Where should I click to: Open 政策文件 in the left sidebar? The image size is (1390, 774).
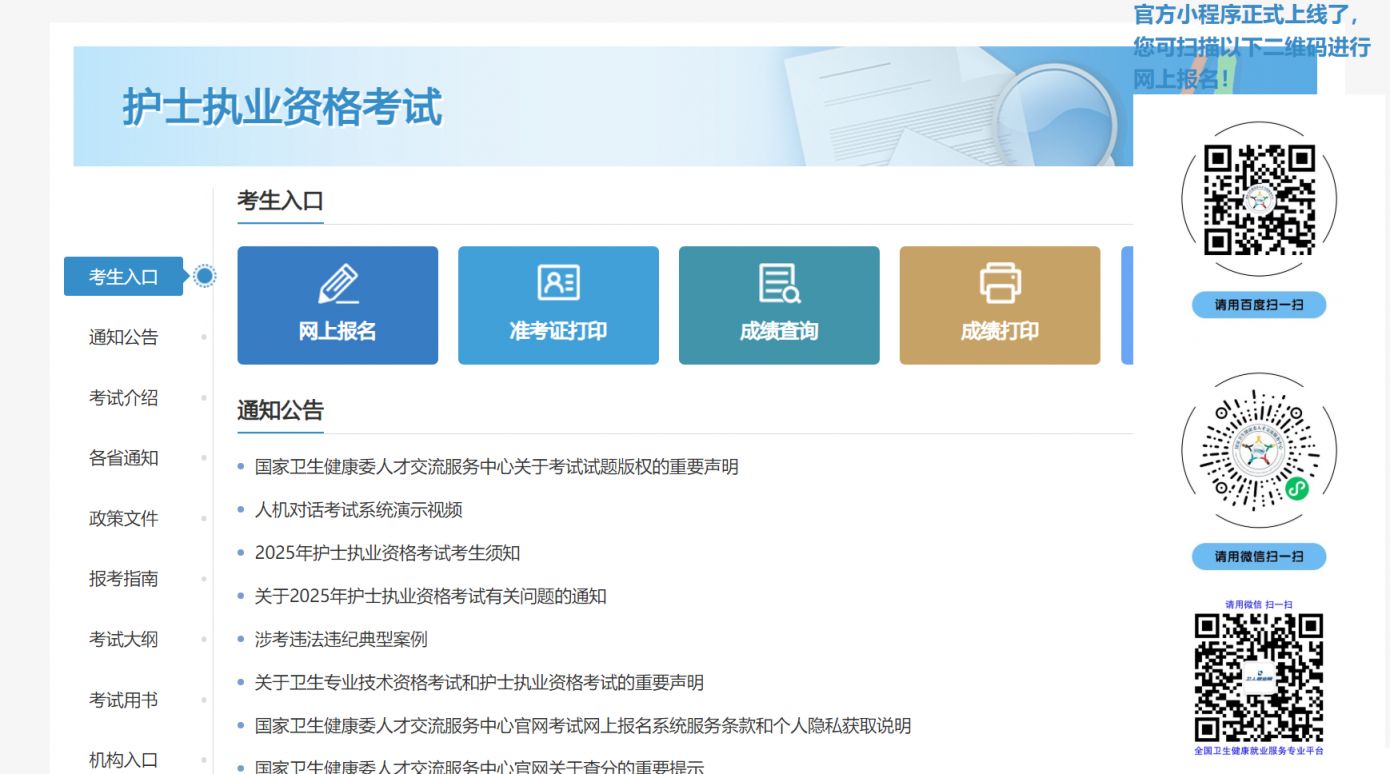coord(124,519)
